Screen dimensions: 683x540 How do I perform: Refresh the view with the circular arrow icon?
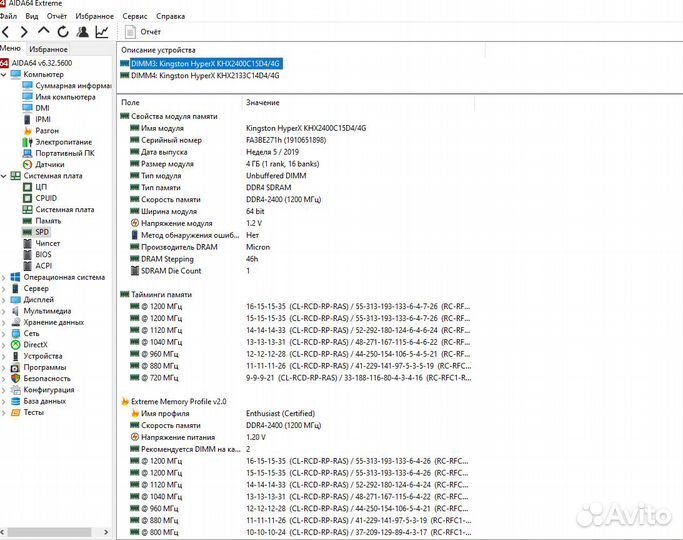[x=63, y=32]
